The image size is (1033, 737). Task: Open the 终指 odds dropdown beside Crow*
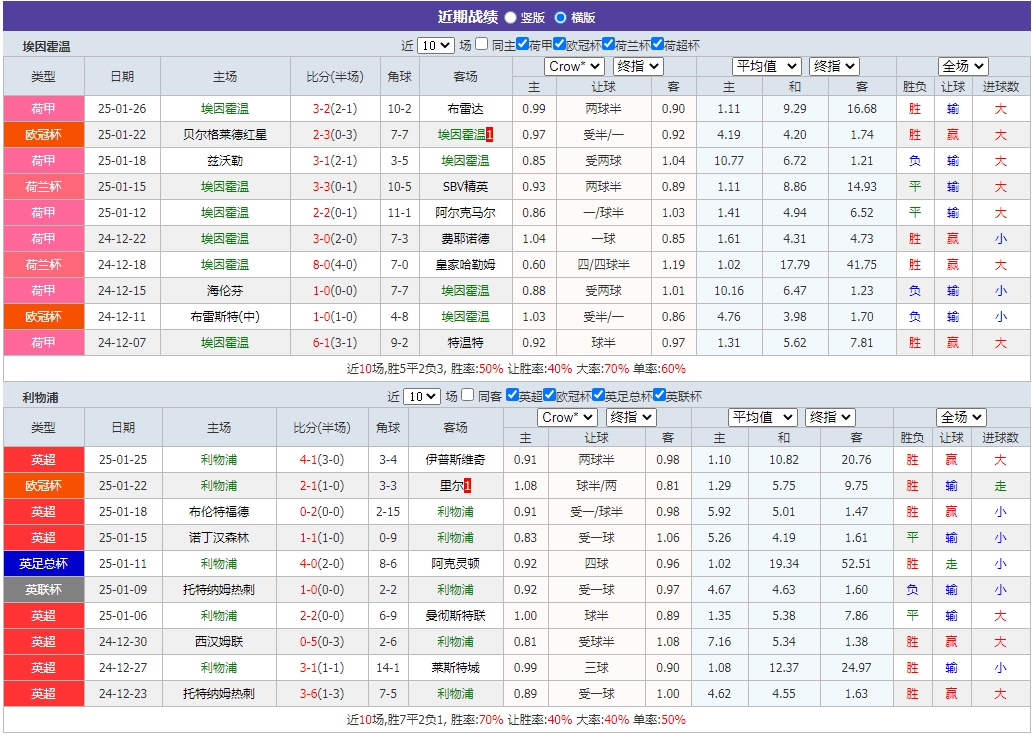click(x=637, y=67)
